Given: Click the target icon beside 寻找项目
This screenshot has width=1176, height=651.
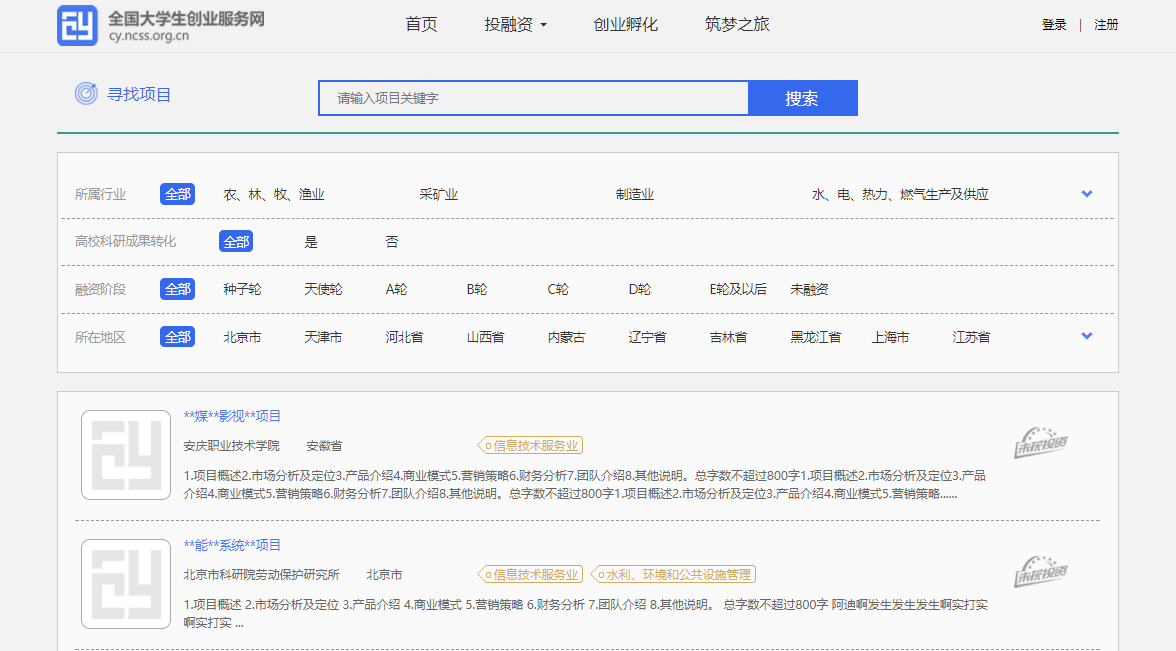Looking at the screenshot, I should tap(85, 94).
